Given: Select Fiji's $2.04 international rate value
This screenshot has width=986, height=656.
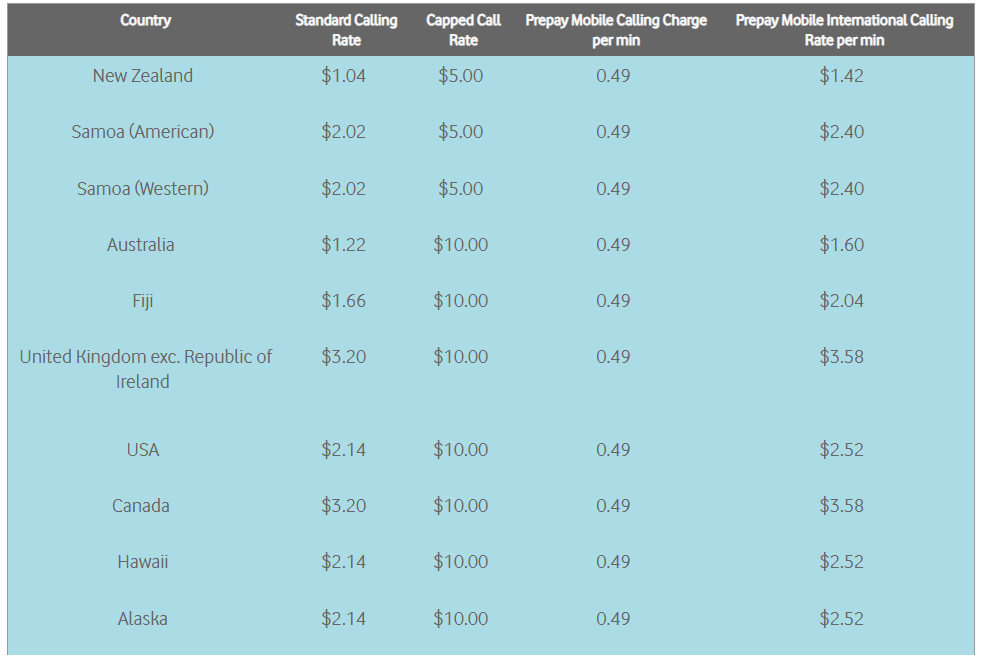Looking at the screenshot, I should (x=841, y=301).
